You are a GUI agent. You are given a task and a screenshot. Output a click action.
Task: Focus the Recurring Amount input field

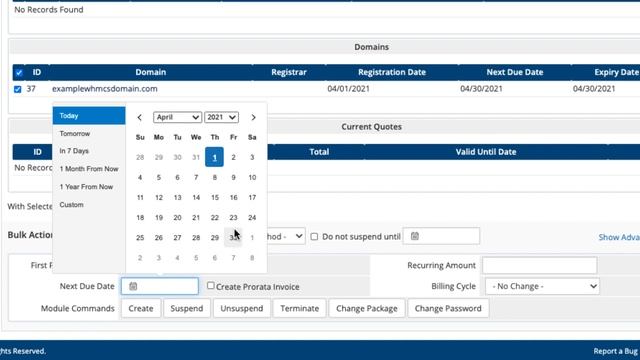(540, 265)
